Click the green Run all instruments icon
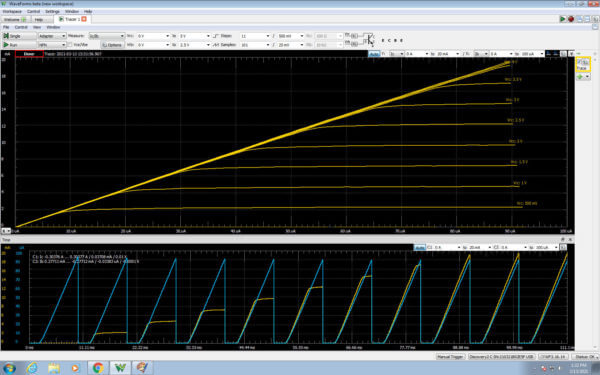600x375 pixels. tap(563, 19)
